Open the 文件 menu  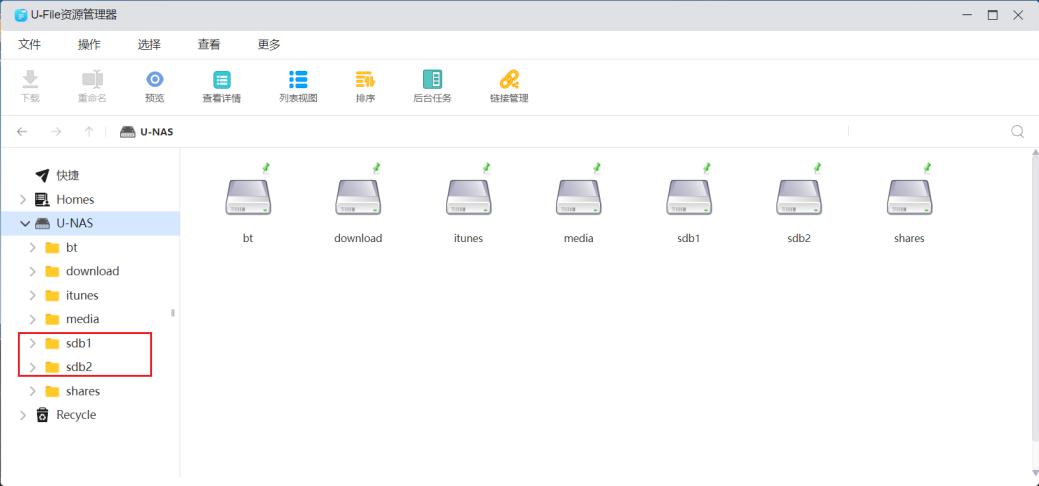[x=29, y=44]
